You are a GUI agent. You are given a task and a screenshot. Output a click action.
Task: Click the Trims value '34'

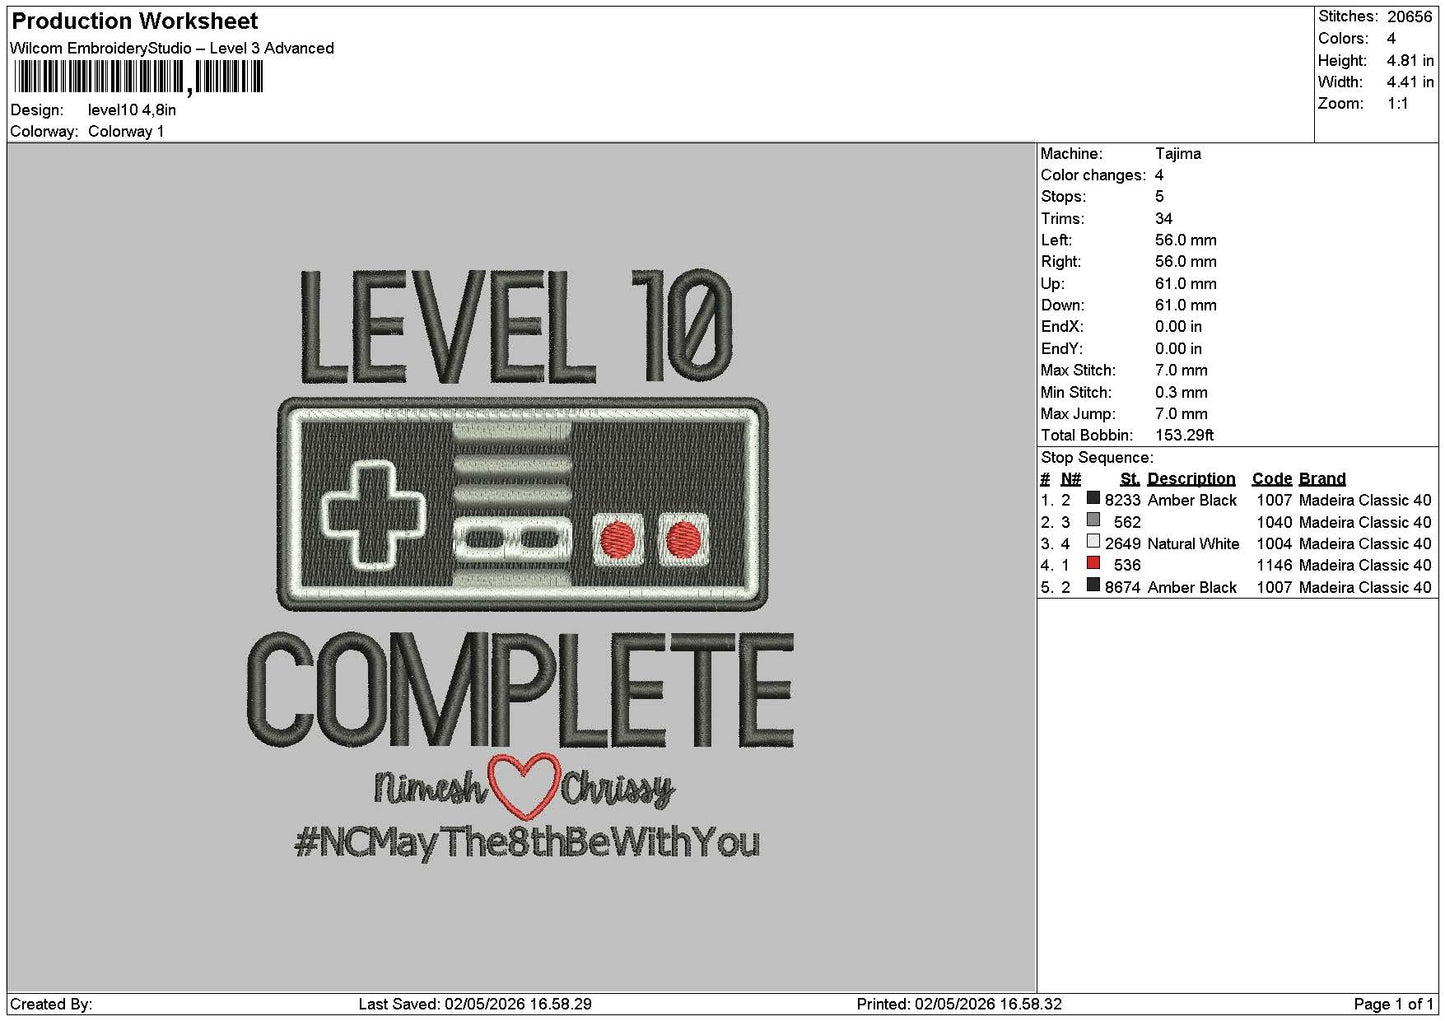[x=1164, y=219]
